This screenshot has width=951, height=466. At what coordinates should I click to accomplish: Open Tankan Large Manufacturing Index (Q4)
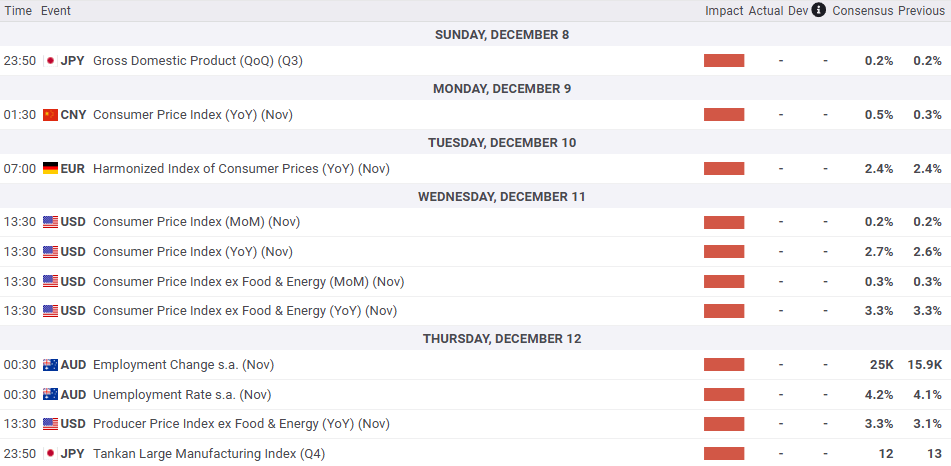(208, 454)
